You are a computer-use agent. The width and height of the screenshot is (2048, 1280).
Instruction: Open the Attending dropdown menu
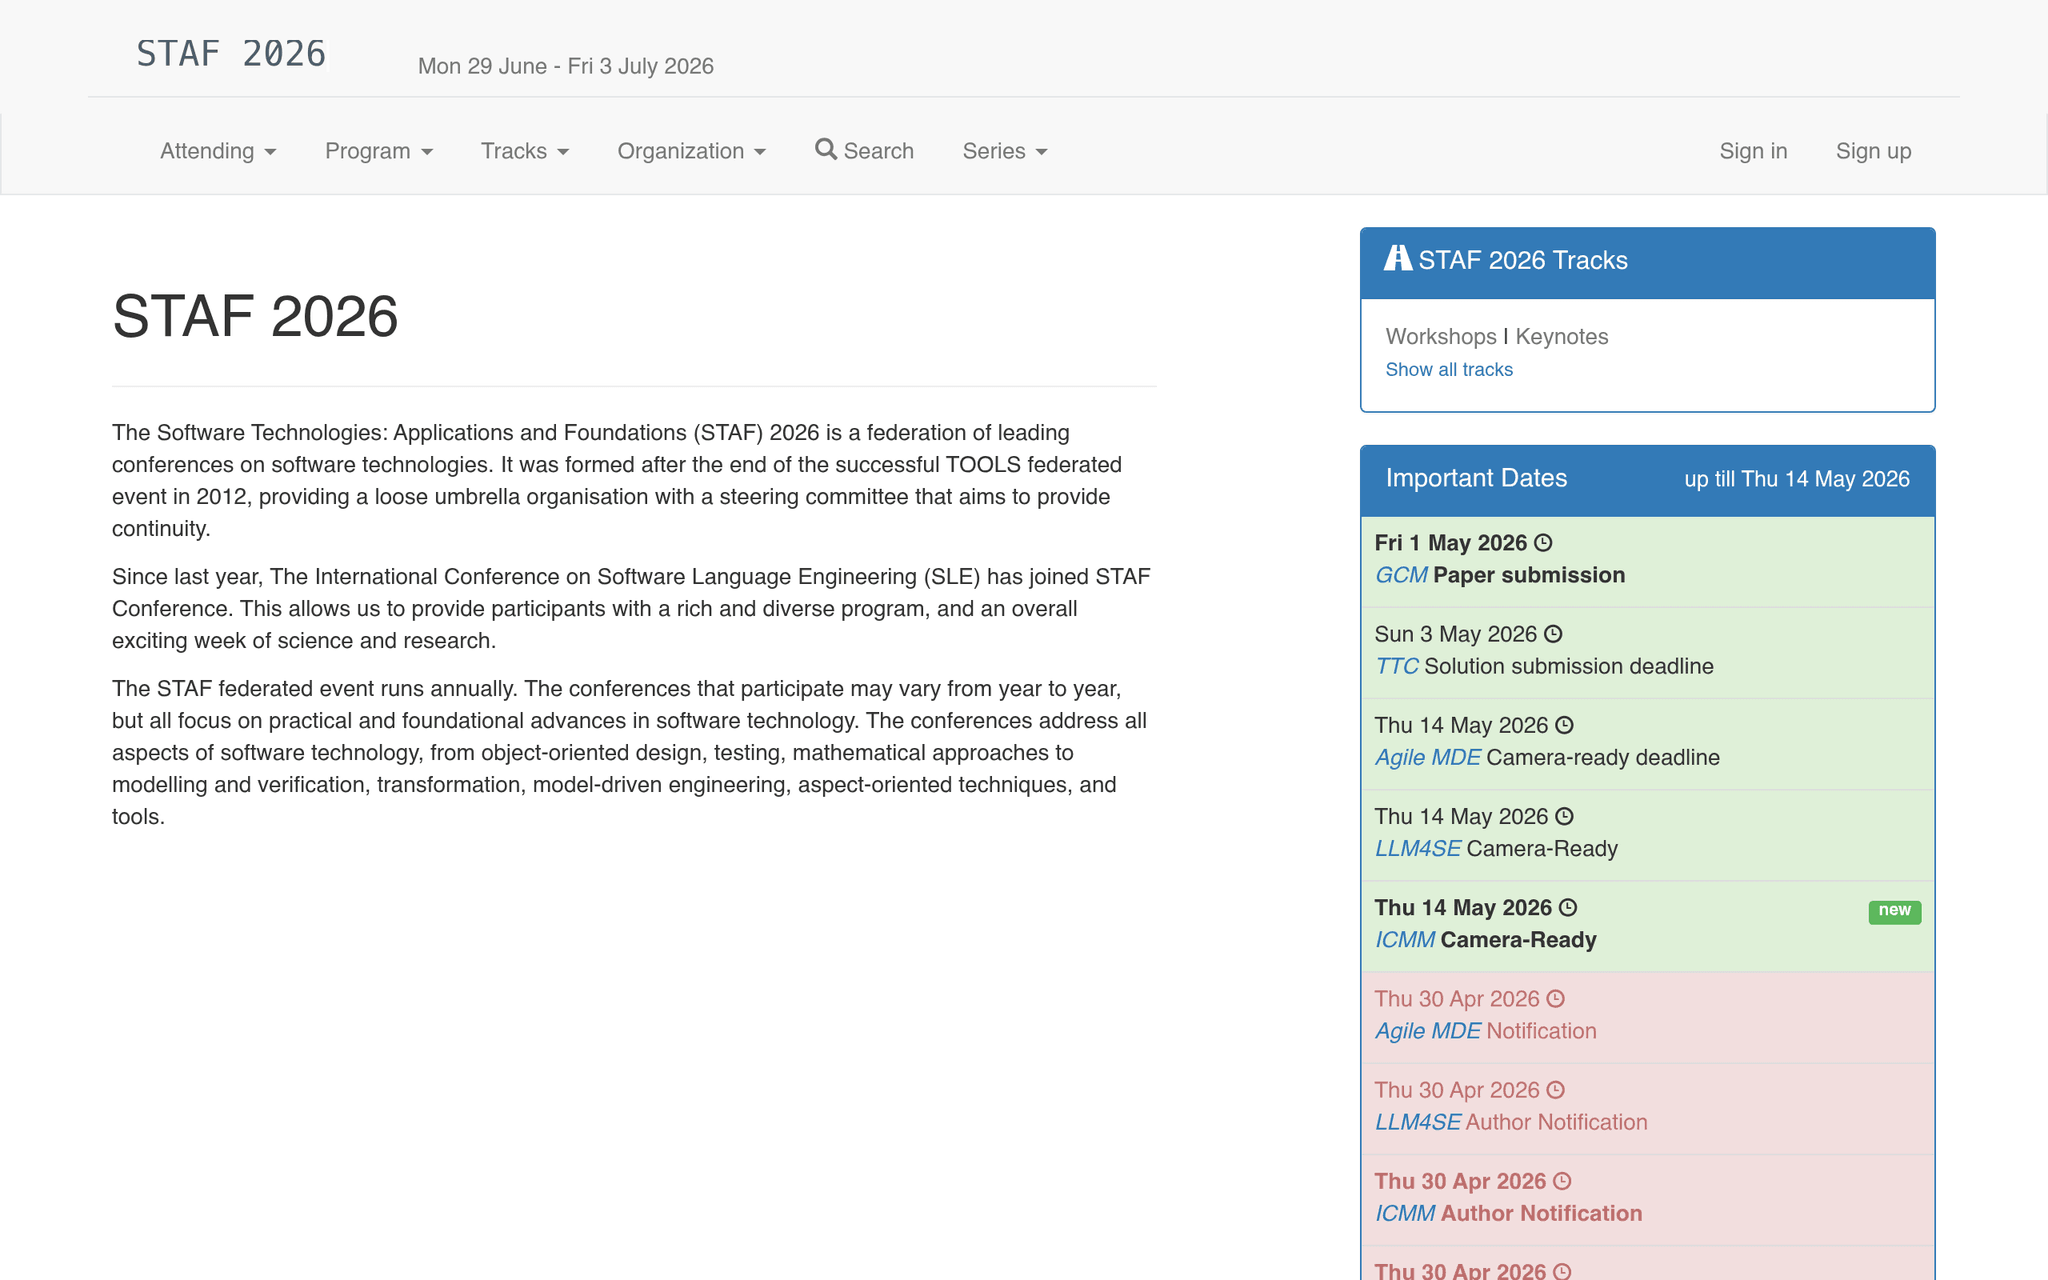tap(218, 151)
